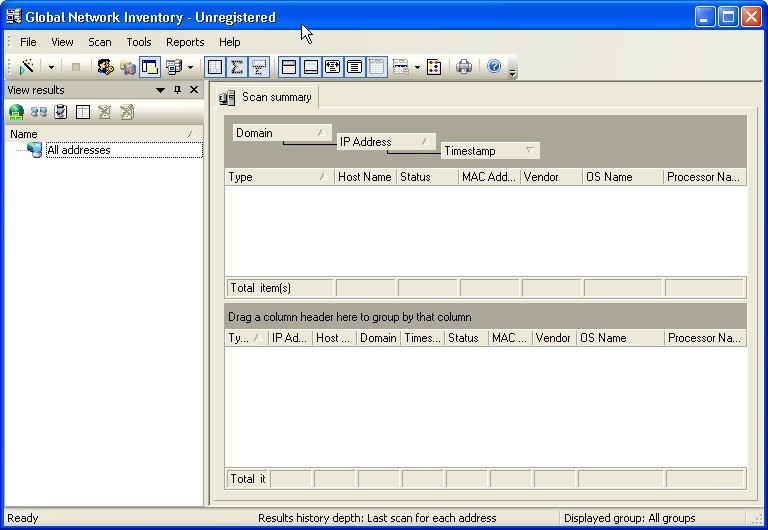Toggle the sigma summary footer button
The width and height of the screenshot is (768, 530).
[237, 67]
